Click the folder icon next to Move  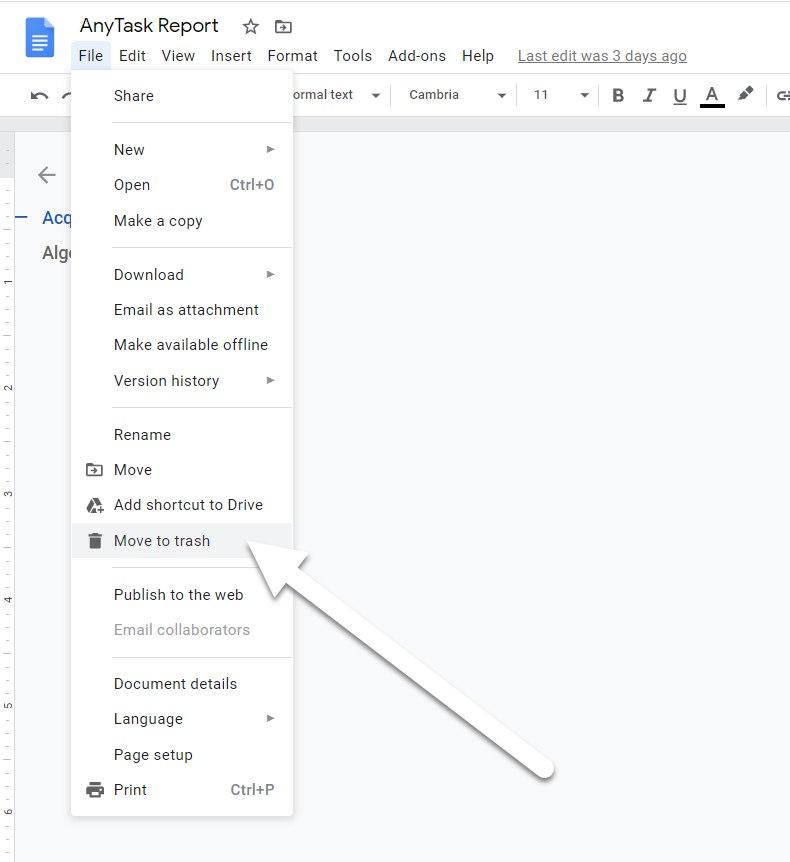point(95,470)
